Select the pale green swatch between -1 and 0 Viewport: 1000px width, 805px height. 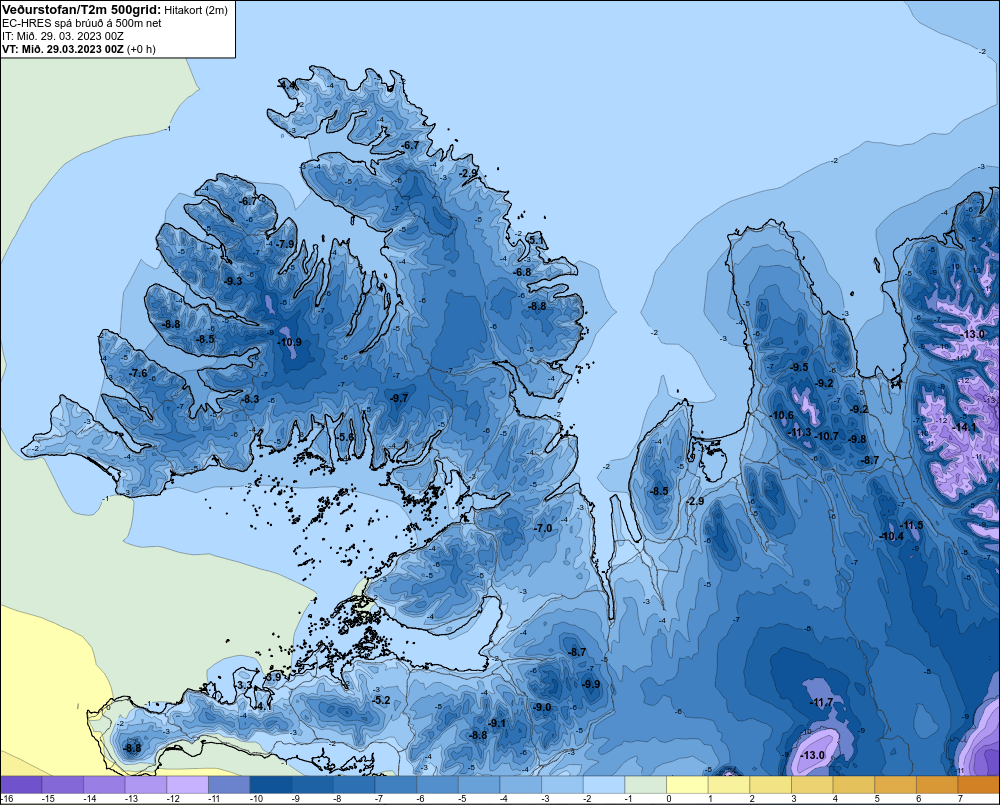click(645, 785)
